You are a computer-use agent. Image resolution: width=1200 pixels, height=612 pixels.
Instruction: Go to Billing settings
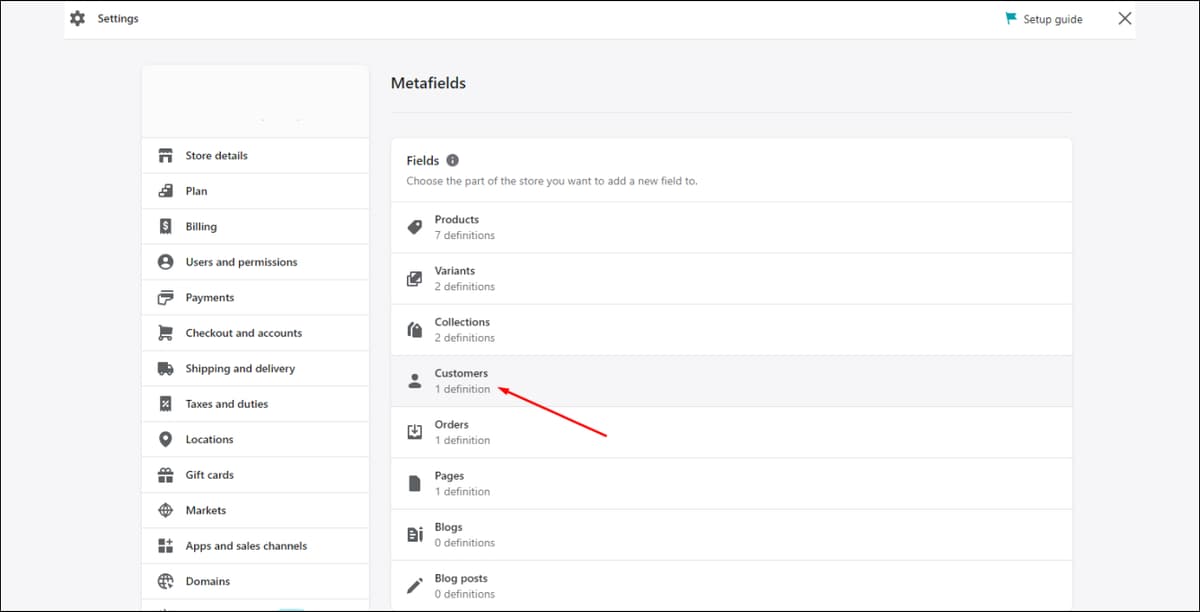click(x=255, y=227)
